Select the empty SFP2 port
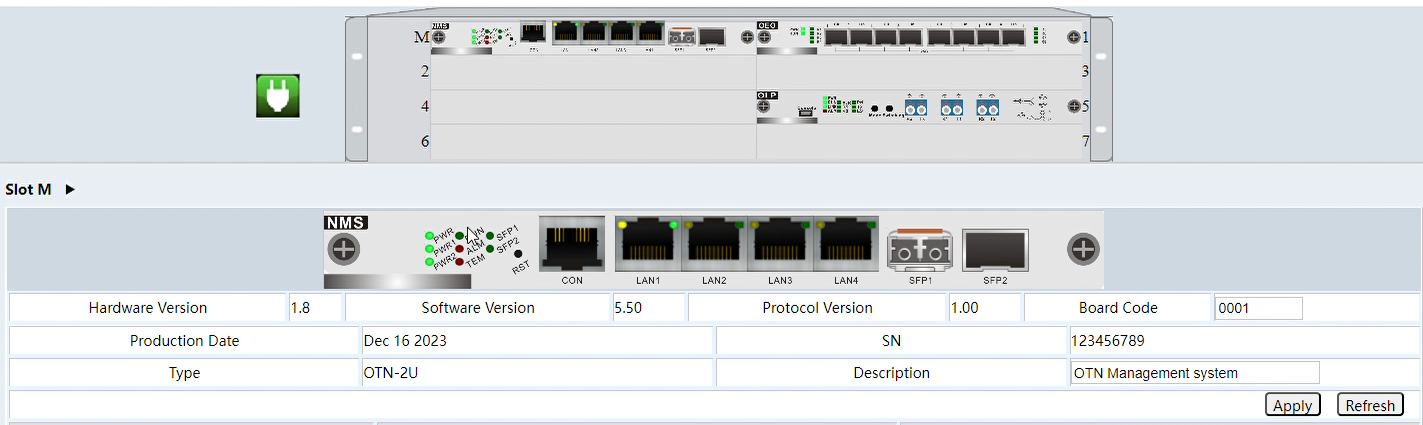Image resolution: width=1423 pixels, height=425 pixels. [994, 249]
